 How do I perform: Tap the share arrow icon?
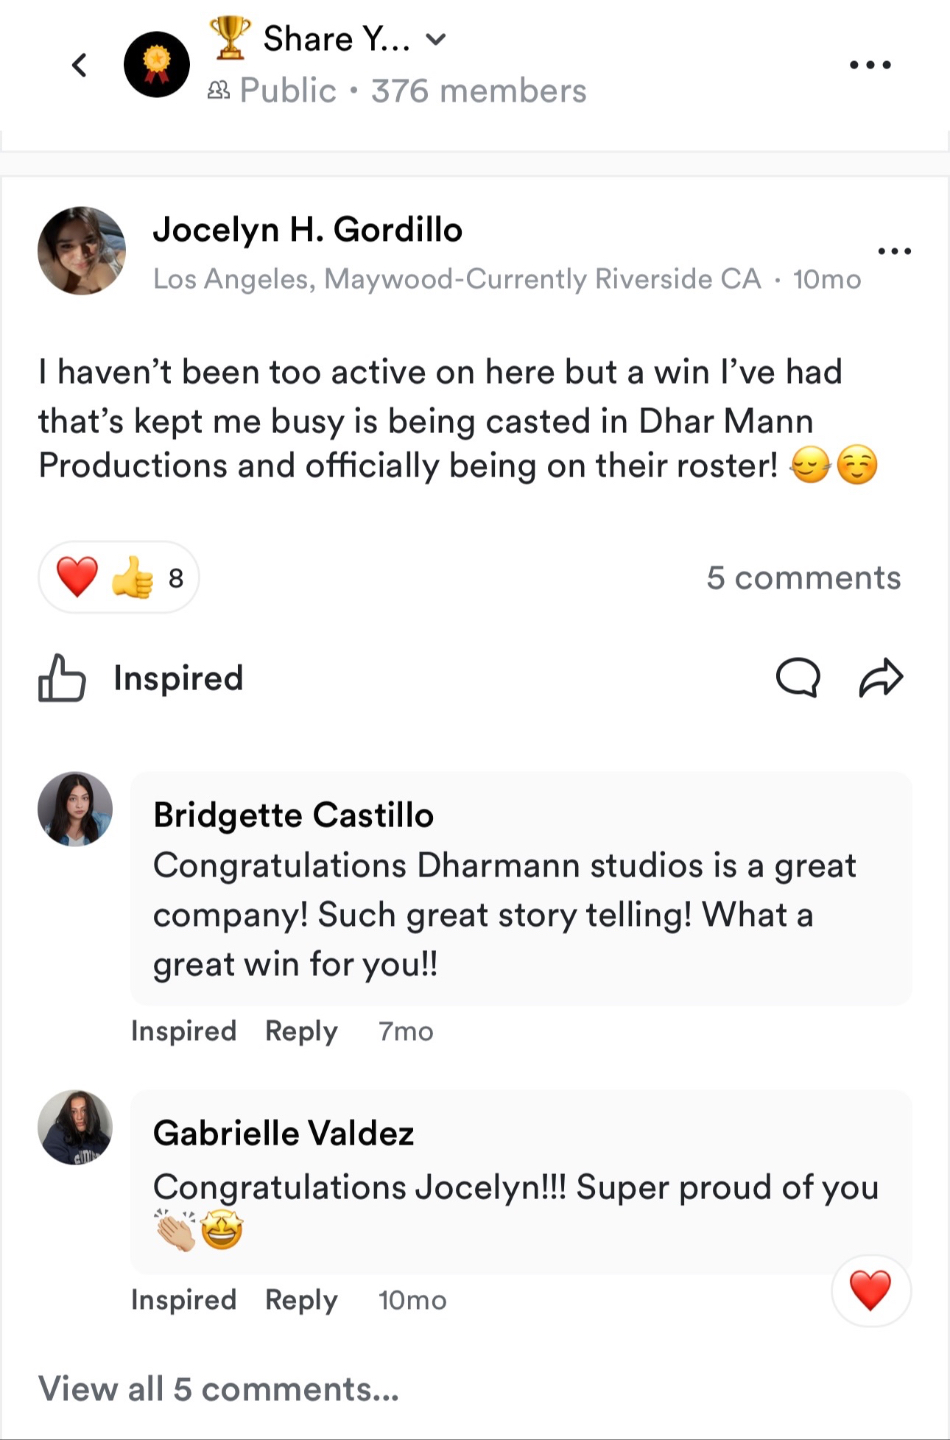tap(881, 678)
